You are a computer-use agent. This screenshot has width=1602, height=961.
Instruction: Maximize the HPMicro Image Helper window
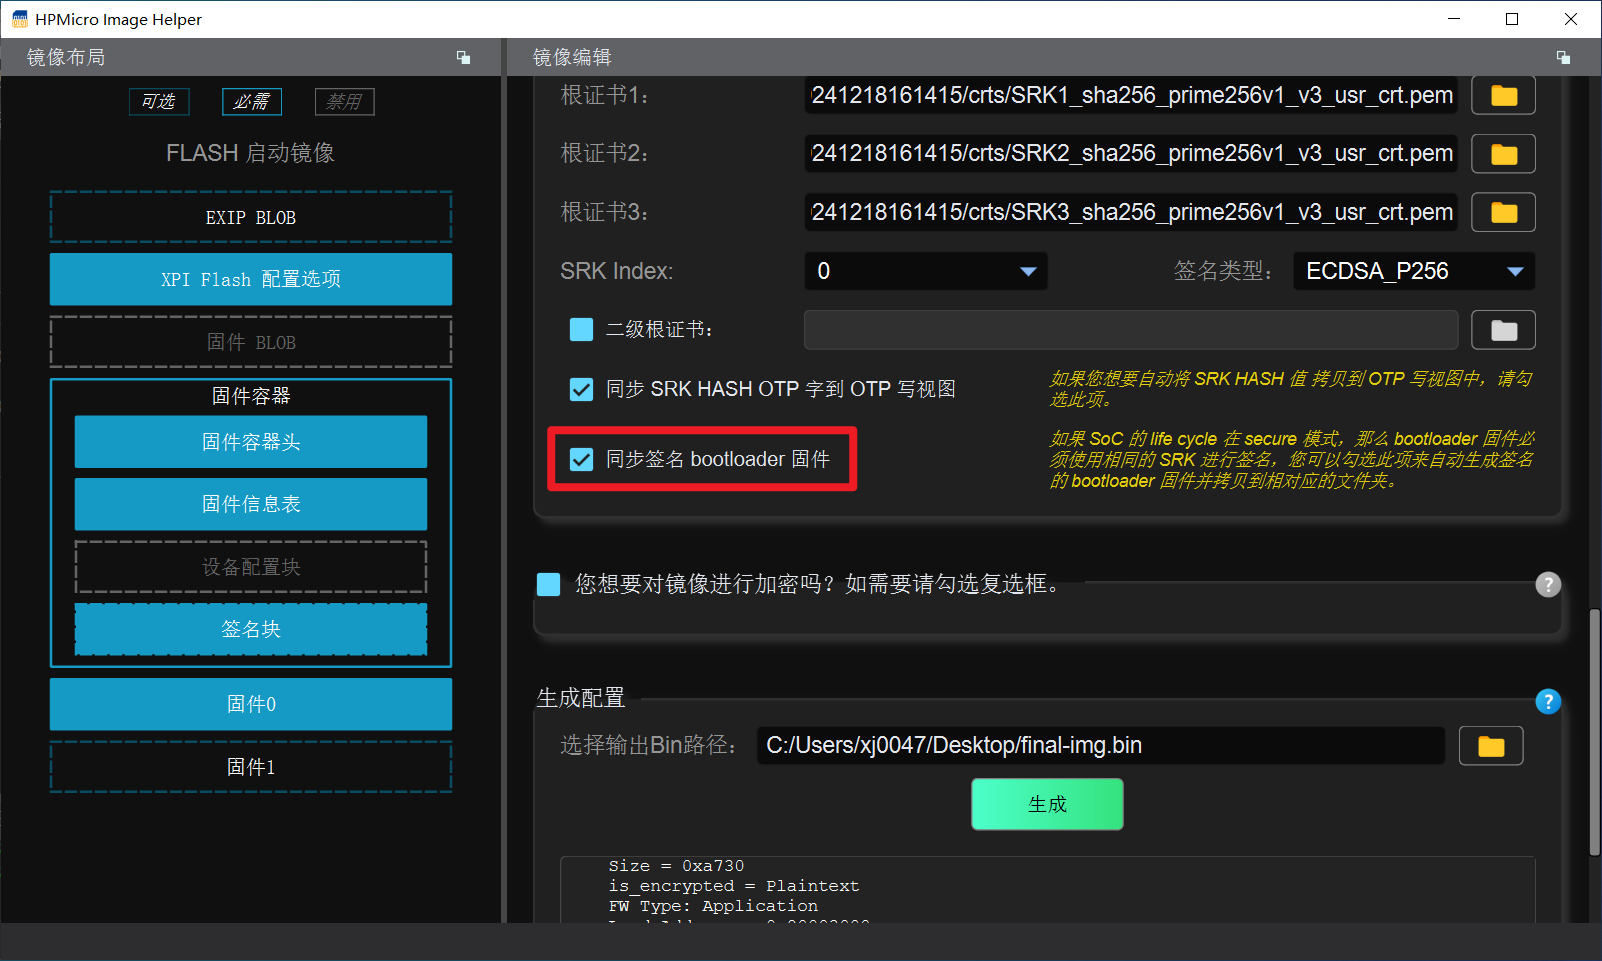point(1512,19)
